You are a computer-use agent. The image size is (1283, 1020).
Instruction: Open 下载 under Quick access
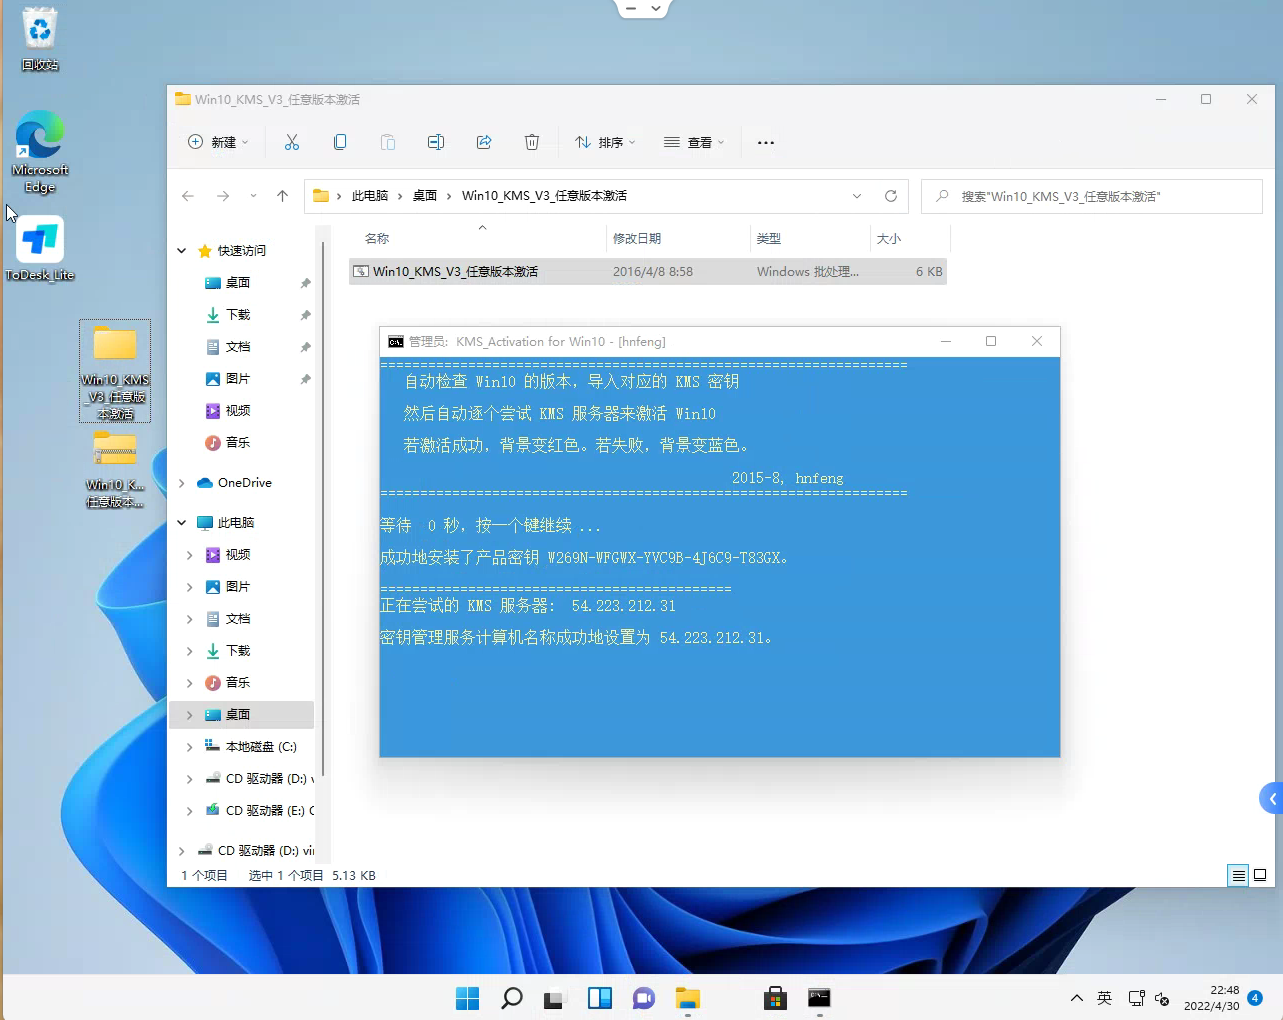pos(238,315)
